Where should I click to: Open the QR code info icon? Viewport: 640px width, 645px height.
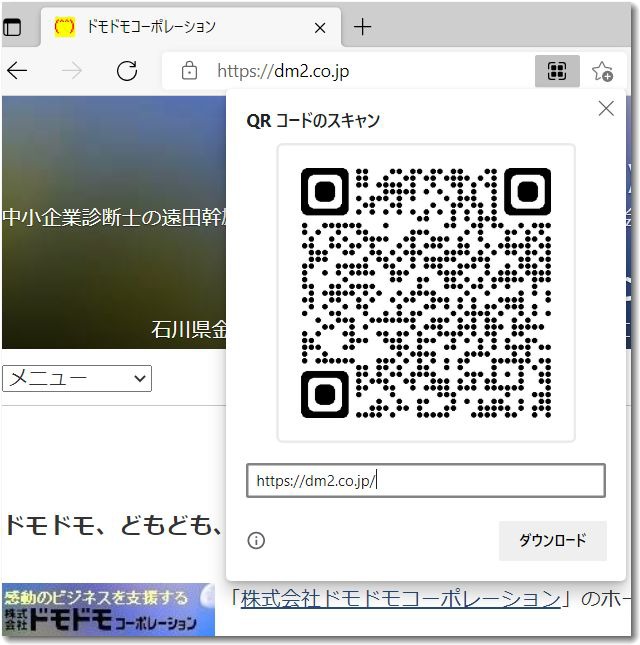pyautogui.click(x=256, y=540)
